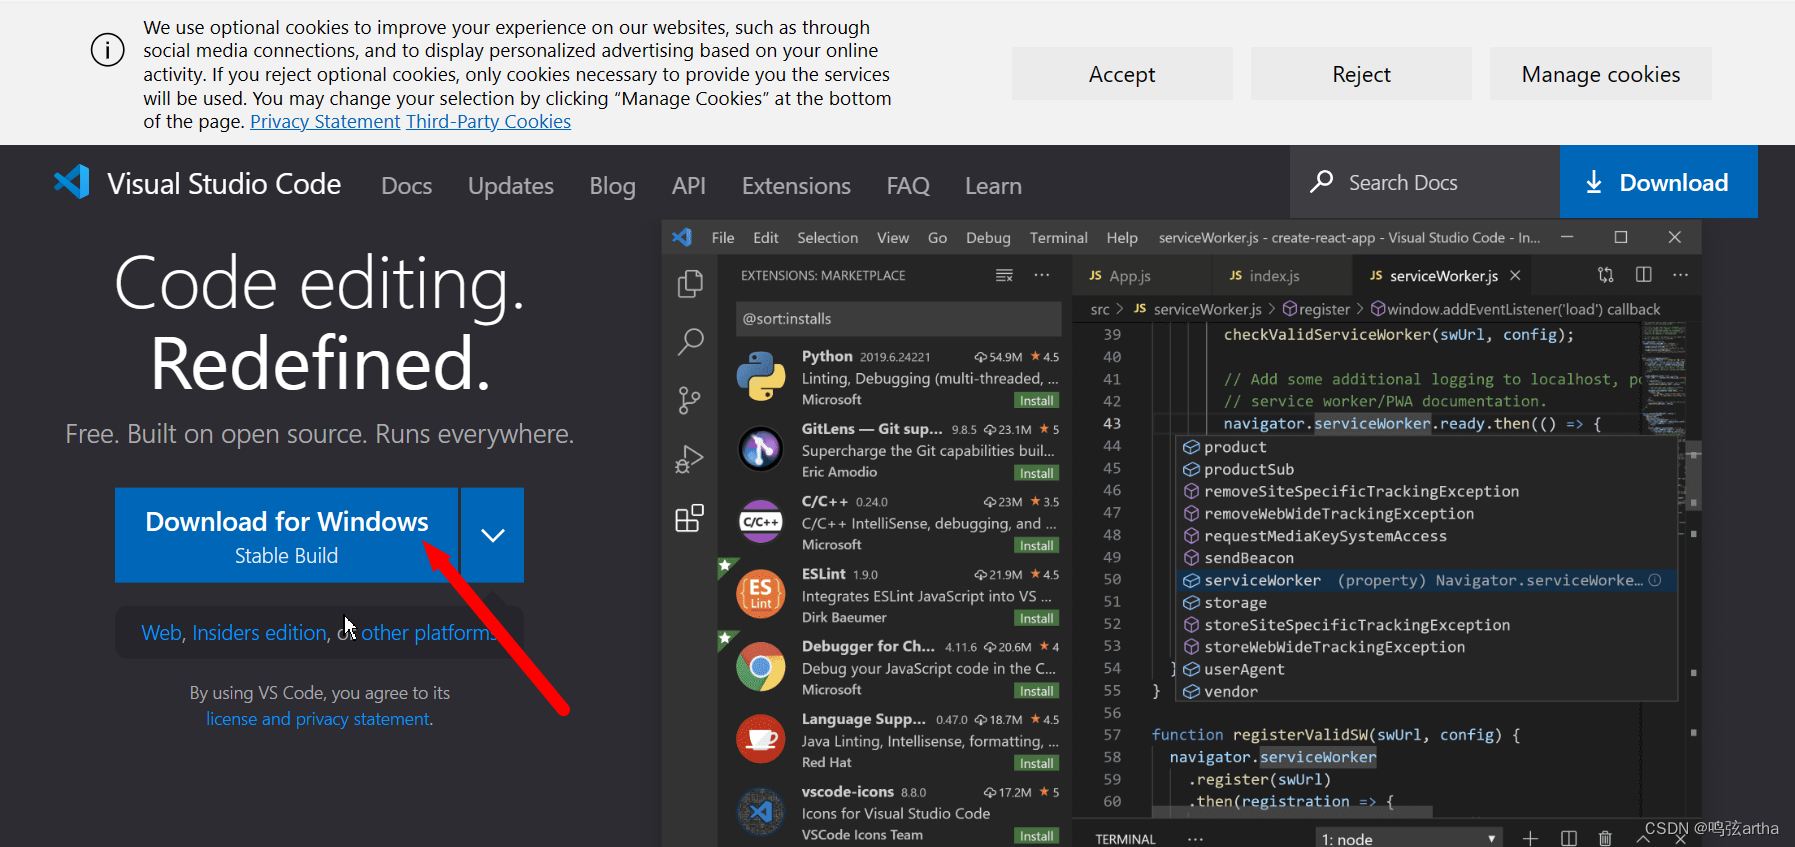Open the Learn navigation item

pyautogui.click(x=993, y=185)
